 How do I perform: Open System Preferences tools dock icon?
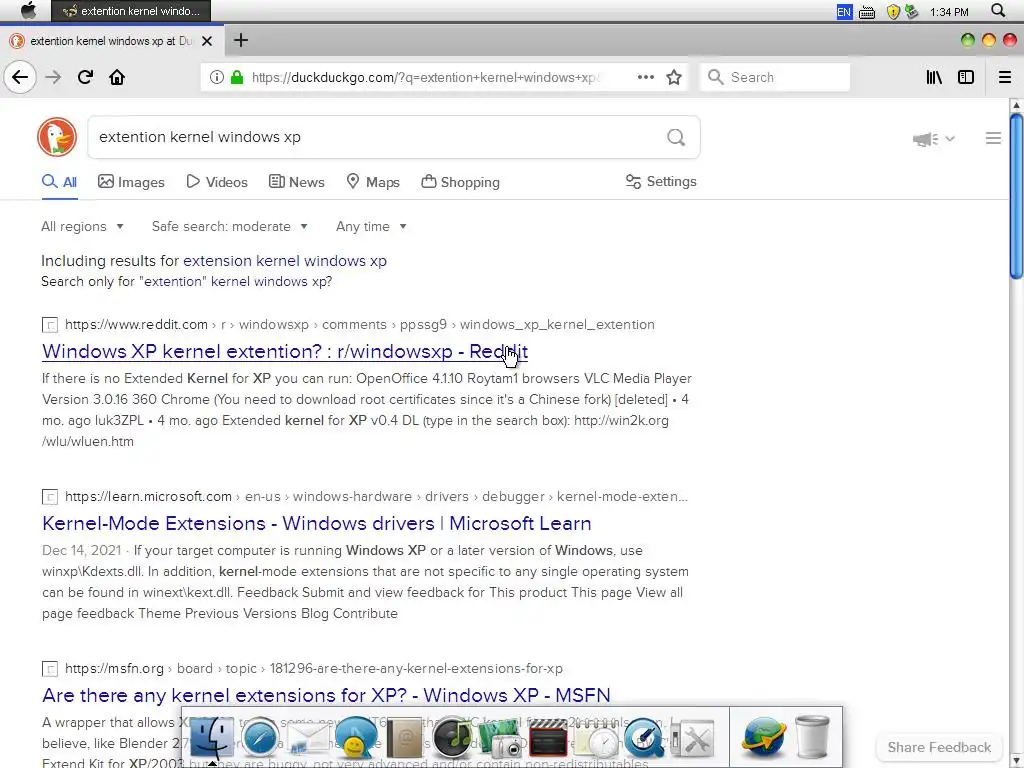(692, 738)
